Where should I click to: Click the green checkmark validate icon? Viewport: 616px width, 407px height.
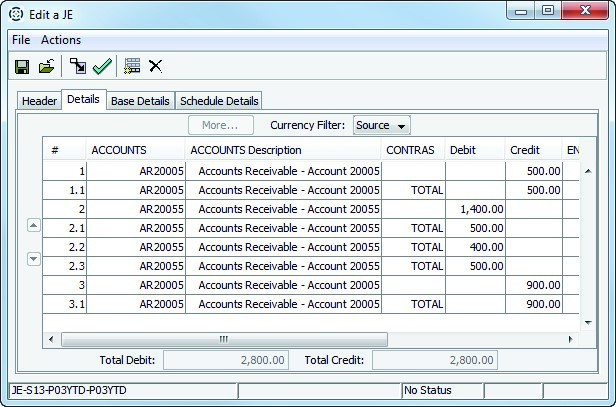pyautogui.click(x=102, y=67)
